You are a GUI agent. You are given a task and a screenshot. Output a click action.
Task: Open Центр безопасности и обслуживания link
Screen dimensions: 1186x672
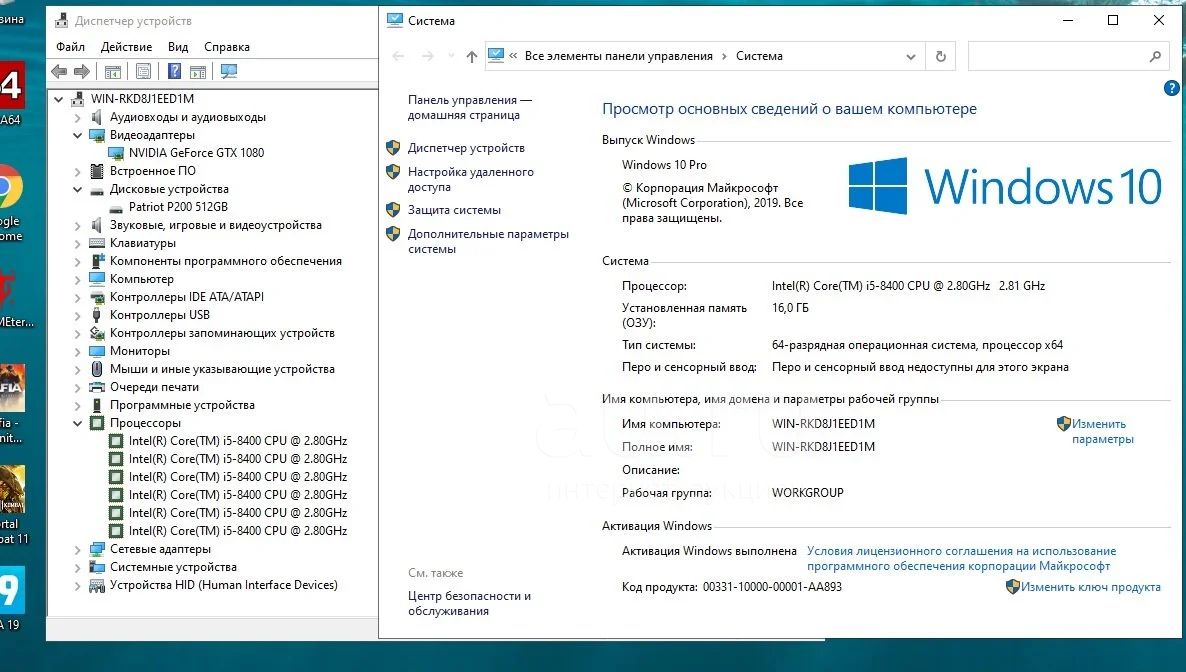(469, 603)
